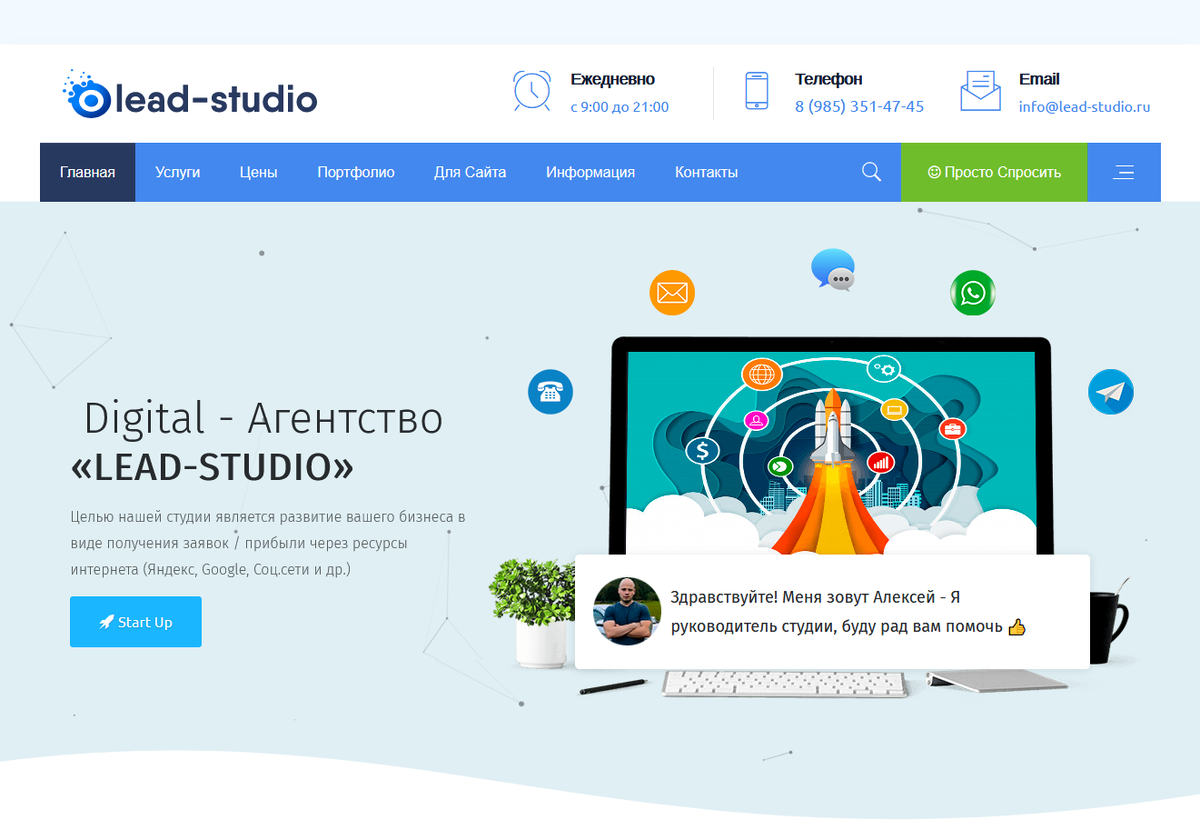Viewport: 1200px width, 840px height.
Task: Open the Цены menu item
Action: click(x=259, y=172)
